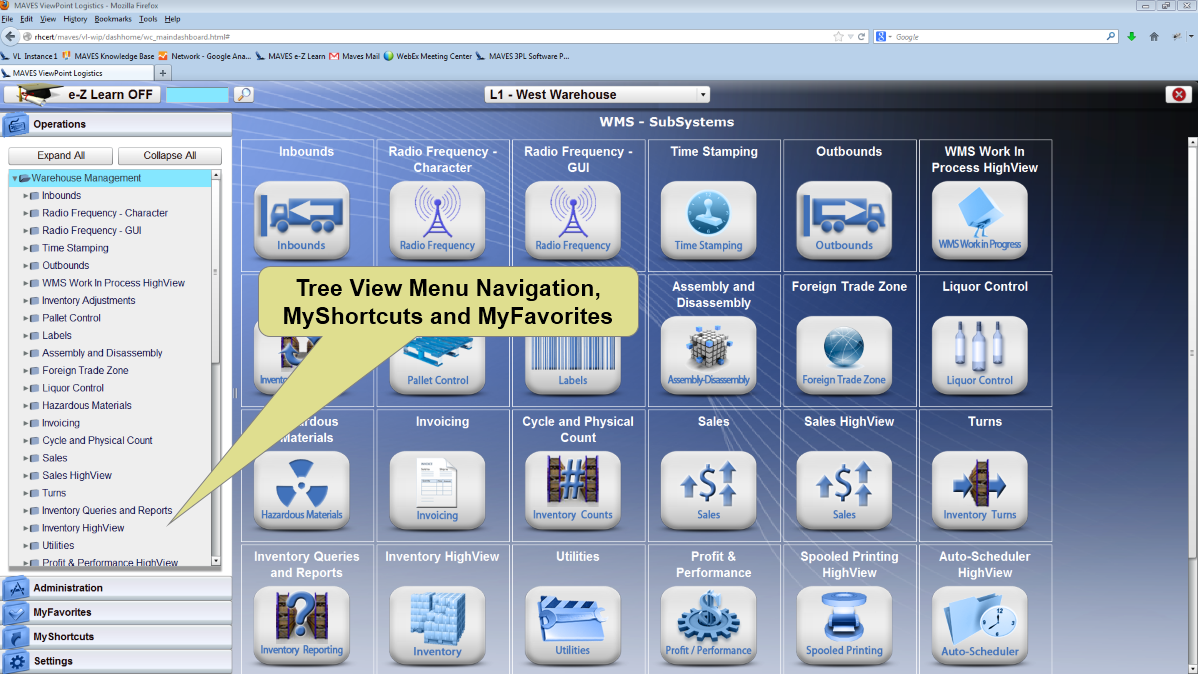Select Hazardous Materials tree item
The image size is (1198, 675).
86,406
